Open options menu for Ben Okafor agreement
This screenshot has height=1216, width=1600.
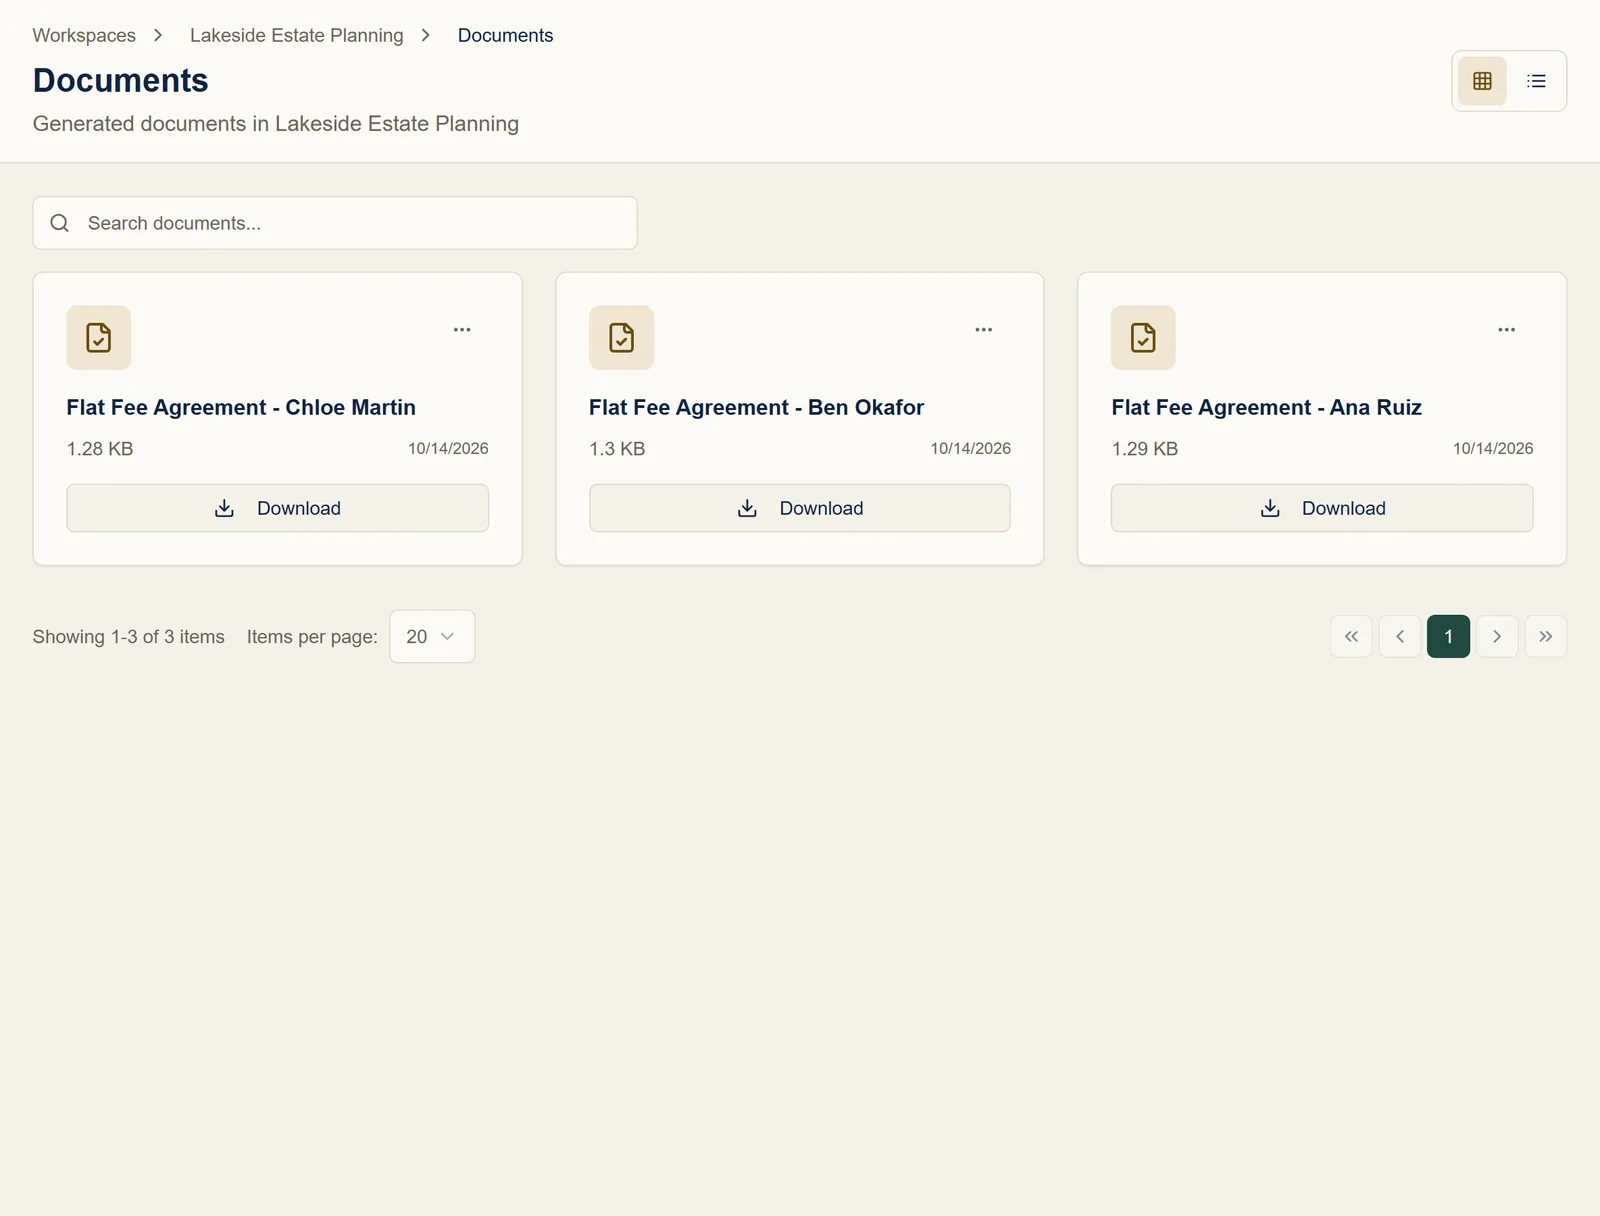(984, 329)
